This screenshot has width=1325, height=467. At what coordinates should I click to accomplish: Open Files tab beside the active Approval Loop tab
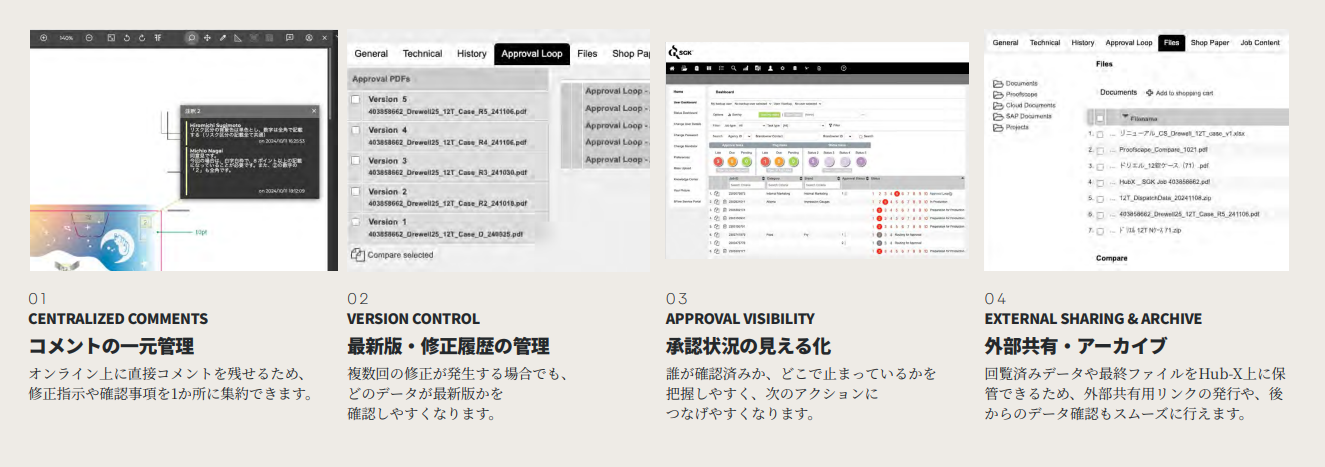[x=587, y=53]
